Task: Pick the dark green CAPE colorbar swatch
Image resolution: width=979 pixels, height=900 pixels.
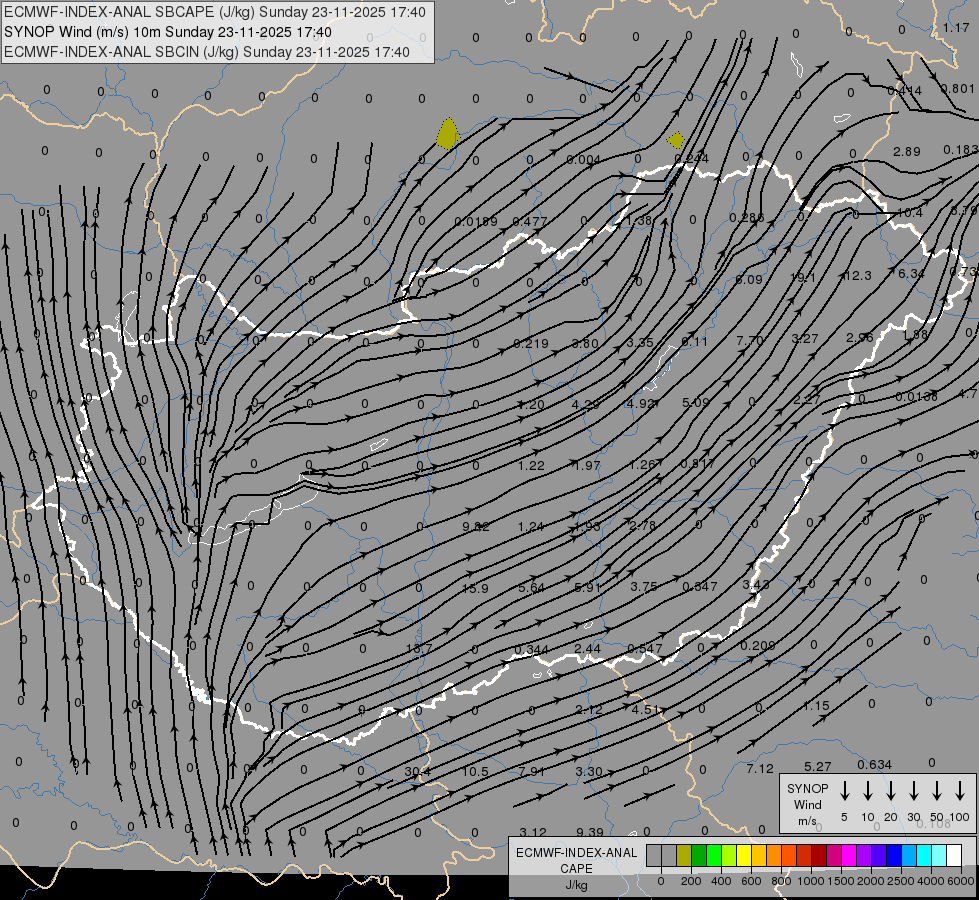Action: (x=699, y=855)
